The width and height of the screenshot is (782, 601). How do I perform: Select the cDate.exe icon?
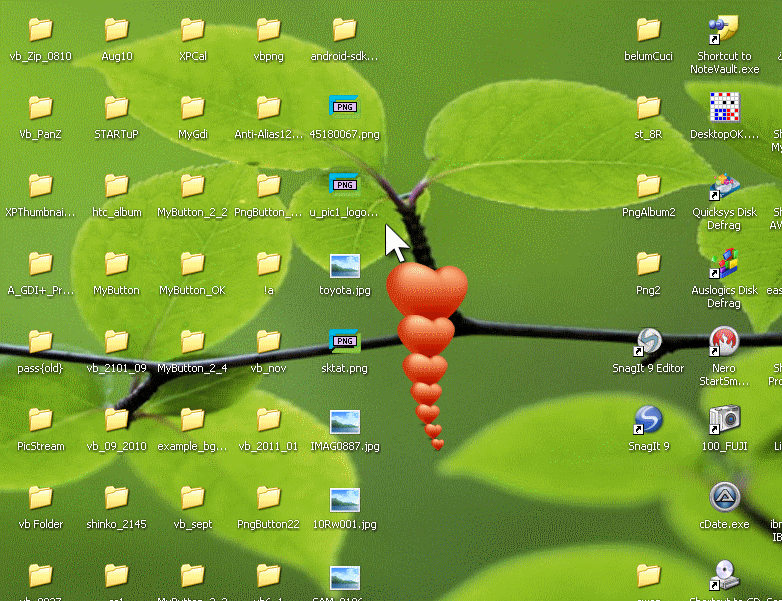[x=724, y=498]
